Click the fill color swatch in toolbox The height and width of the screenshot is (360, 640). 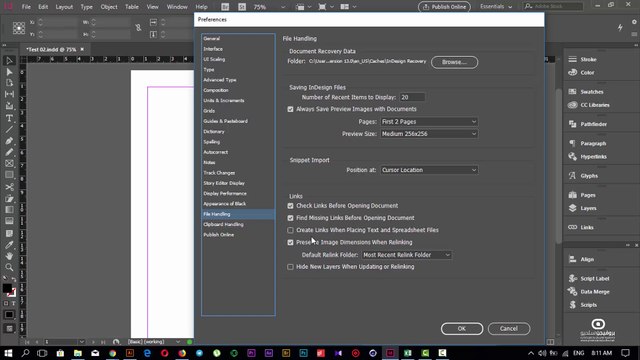pyautogui.click(x=7, y=288)
